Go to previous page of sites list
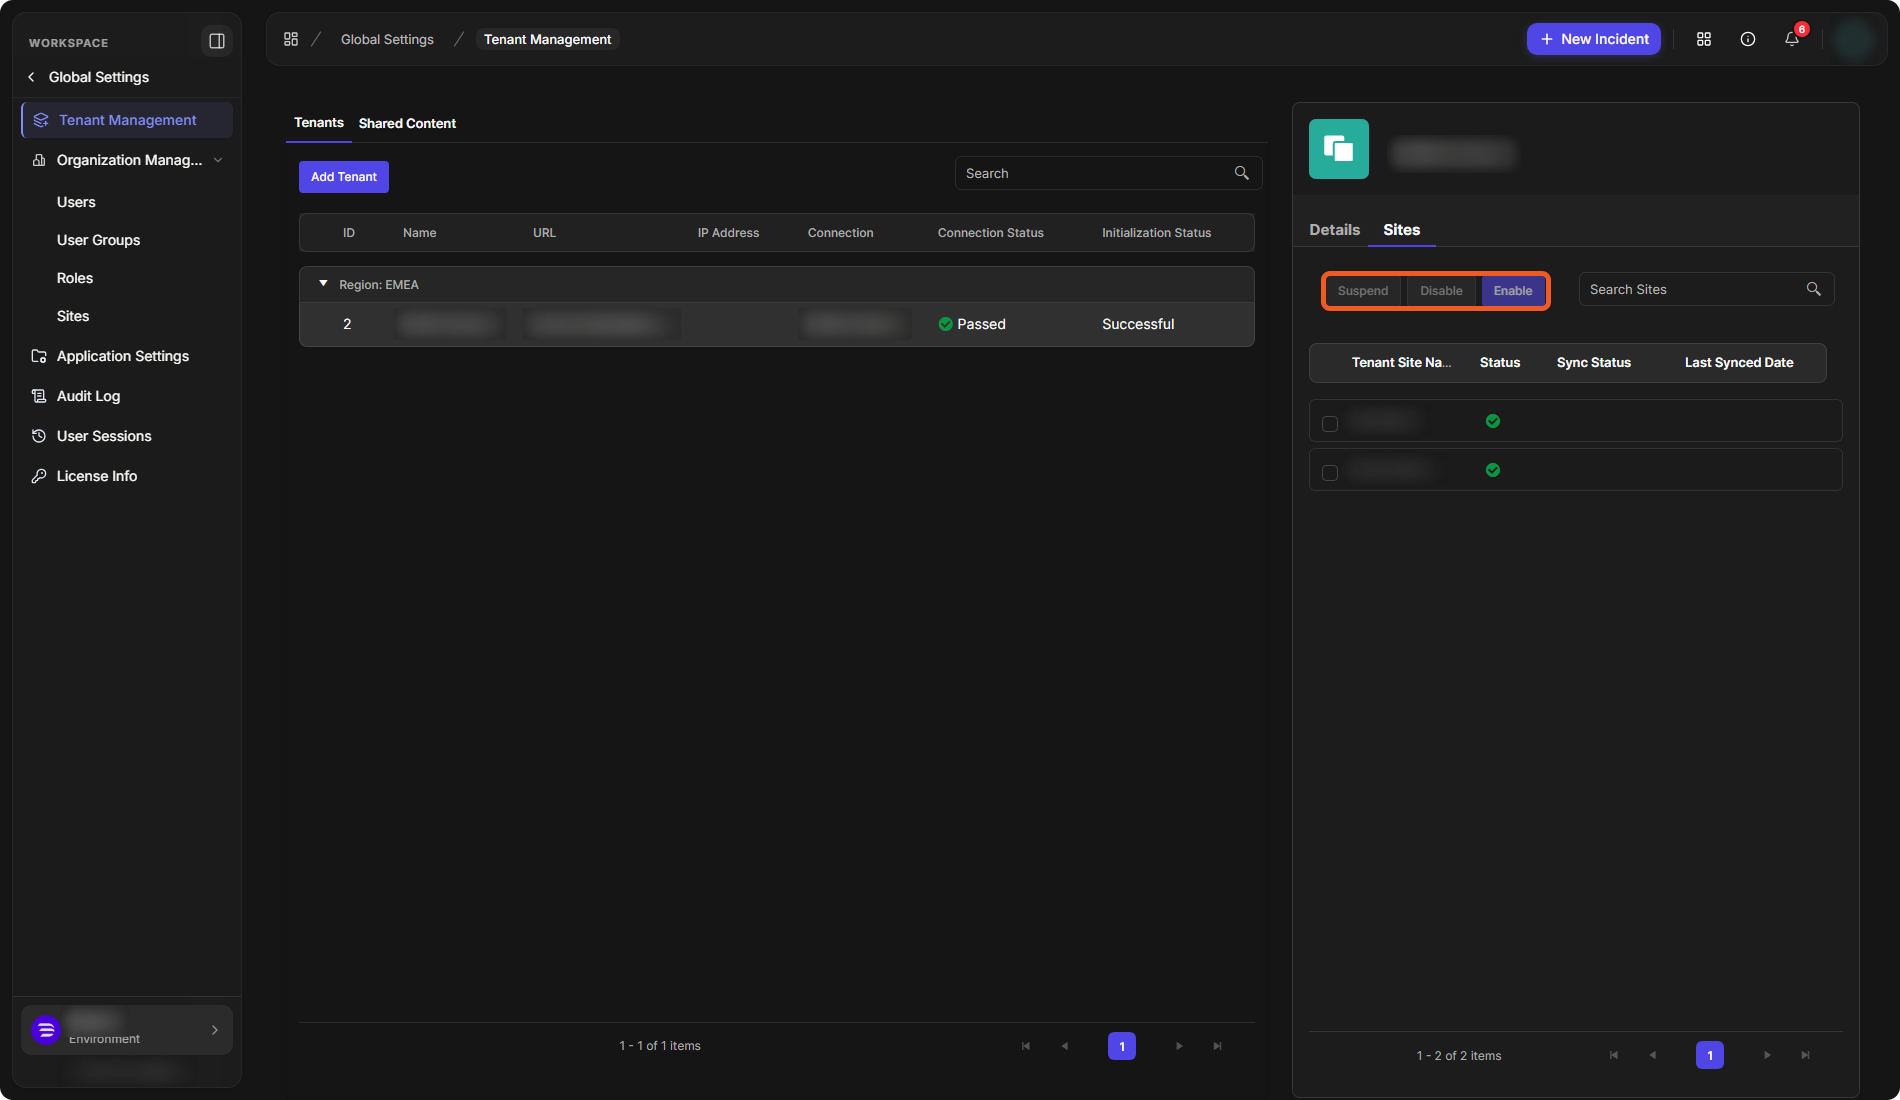The width and height of the screenshot is (1900, 1100). point(1653,1055)
